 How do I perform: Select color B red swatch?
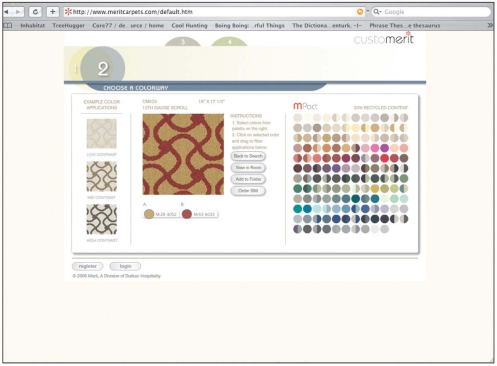tap(187, 214)
